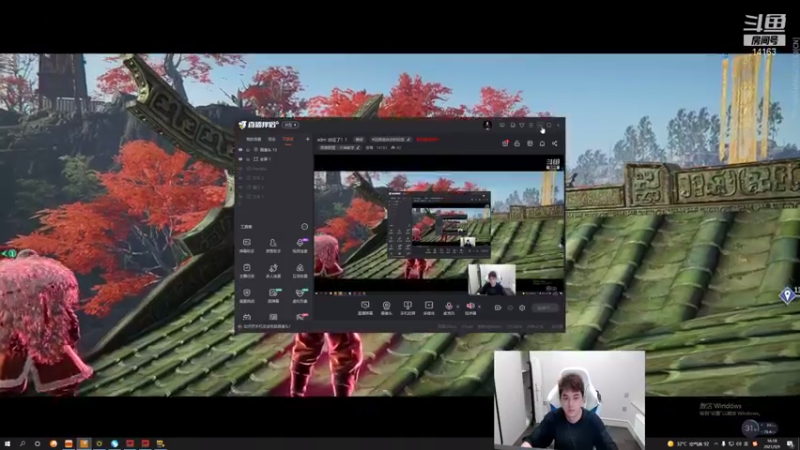Viewport: 800px width, 450px height.
Task: Collapse the toolbox section with round icon
Action: tap(305, 227)
